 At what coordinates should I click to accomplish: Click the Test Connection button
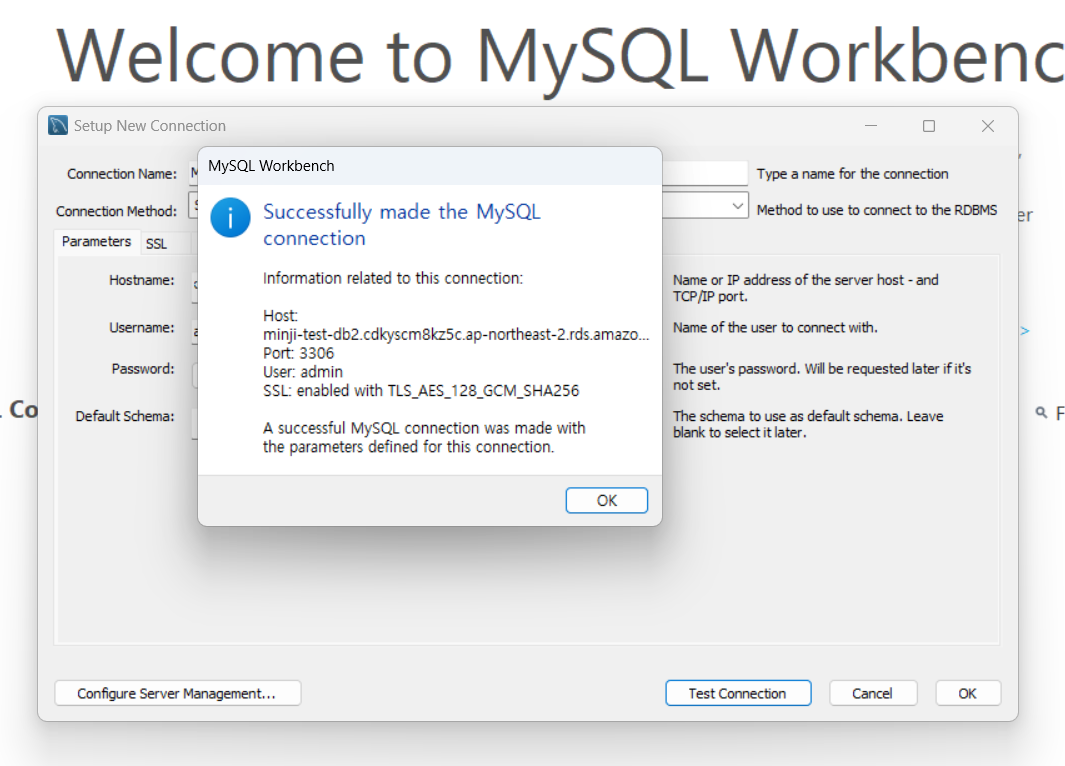tap(738, 693)
